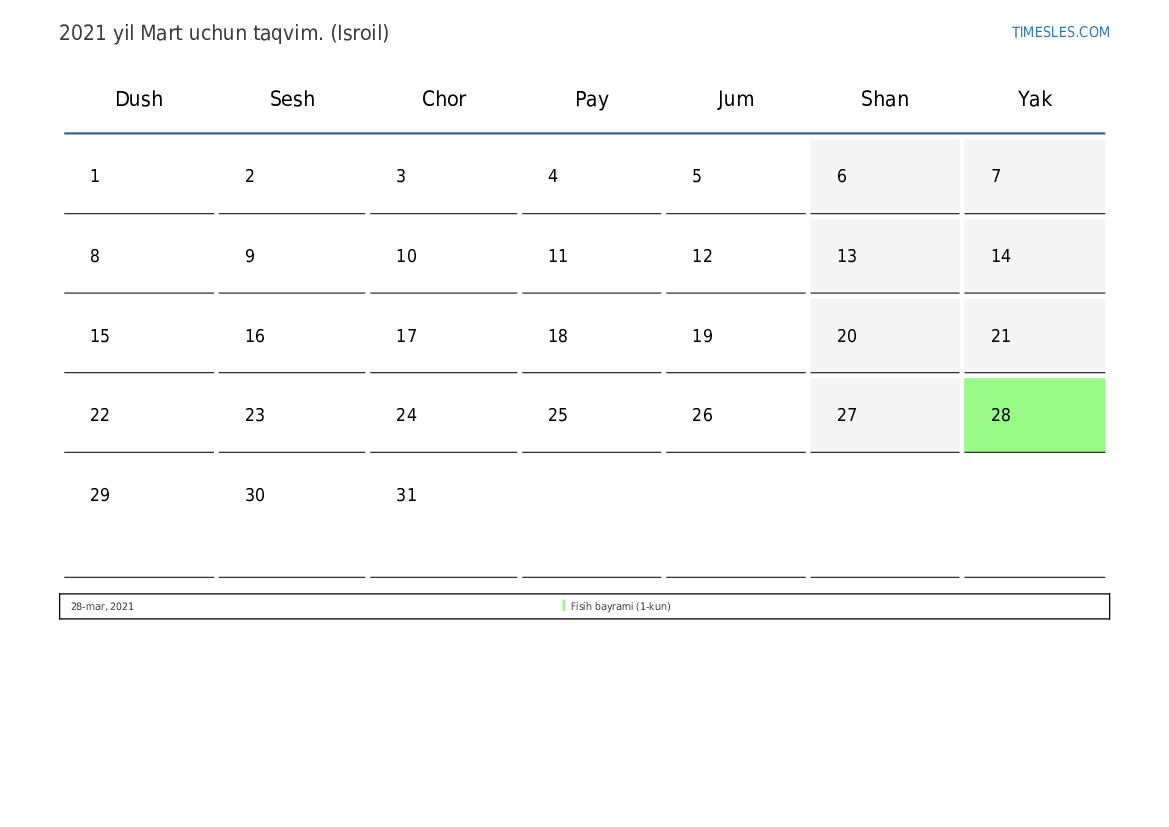Click the green highlighted day 28 cell
This screenshot has height=827, width=1169.
[x=1035, y=415]
